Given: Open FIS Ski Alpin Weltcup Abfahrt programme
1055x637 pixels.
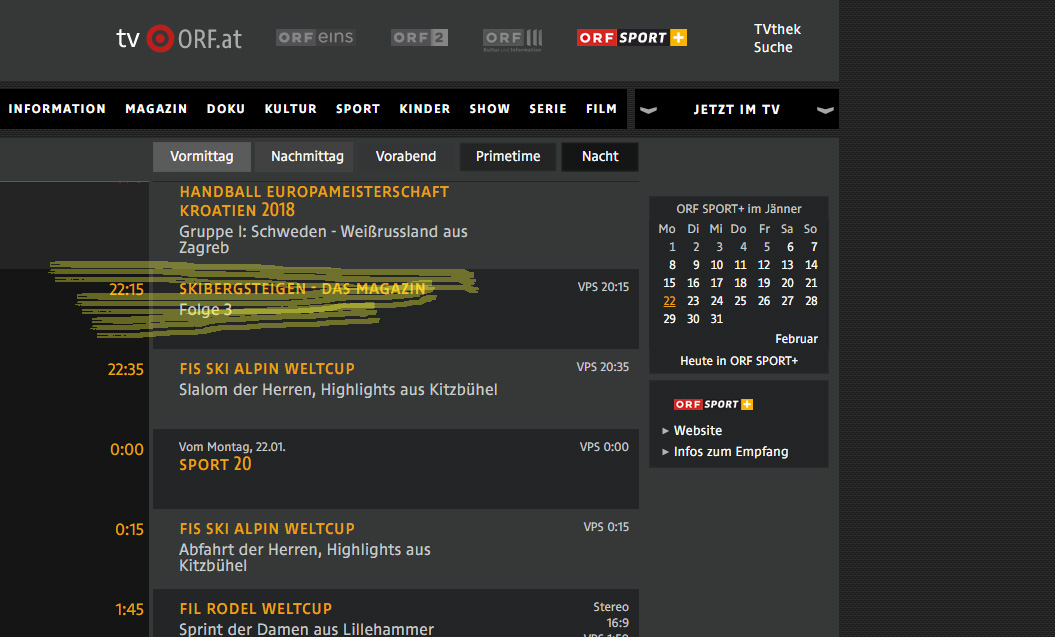Looking at the screenshot, I should pyautogui.click(x=267, y=529).
